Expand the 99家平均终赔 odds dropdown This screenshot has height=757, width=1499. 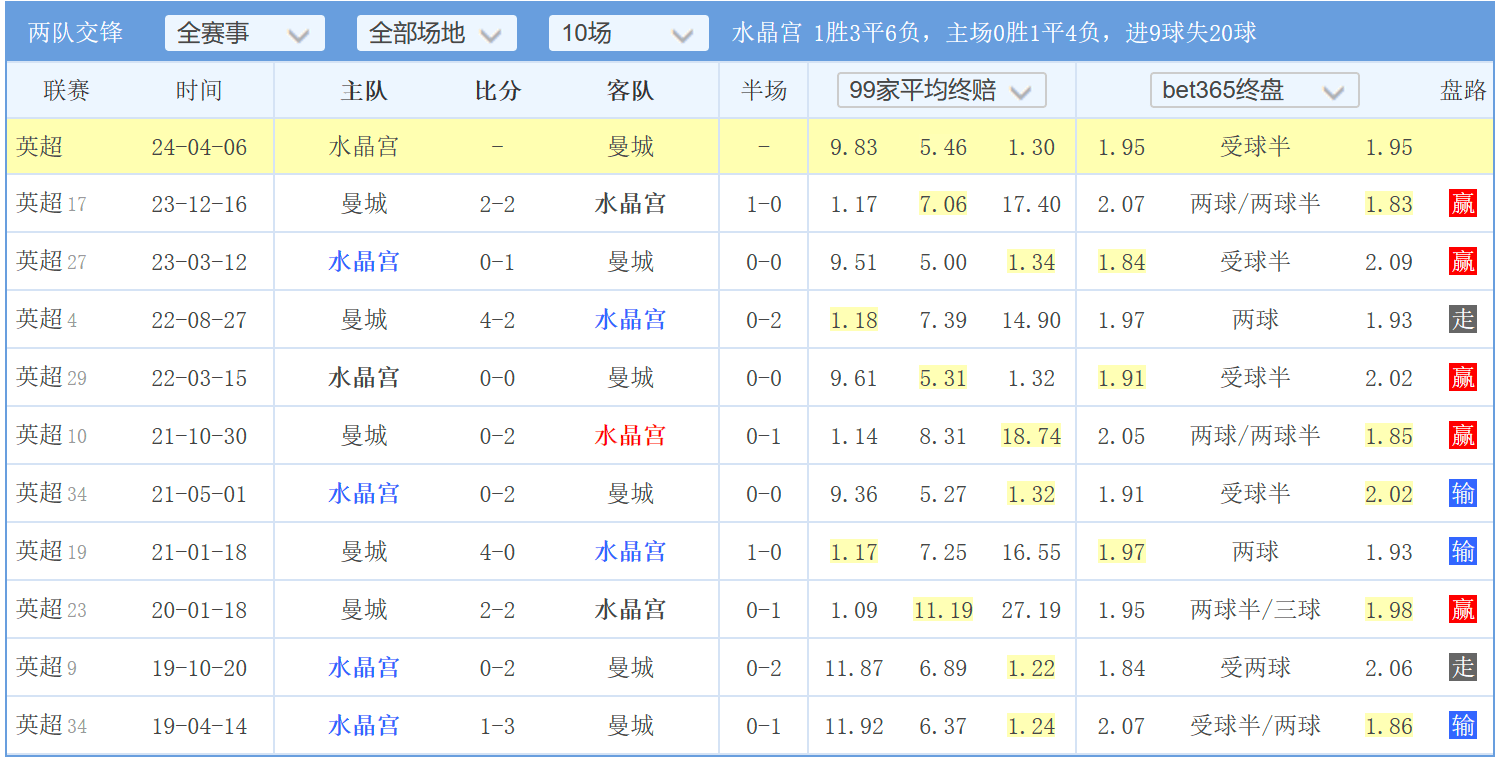(x=941, y=91)
